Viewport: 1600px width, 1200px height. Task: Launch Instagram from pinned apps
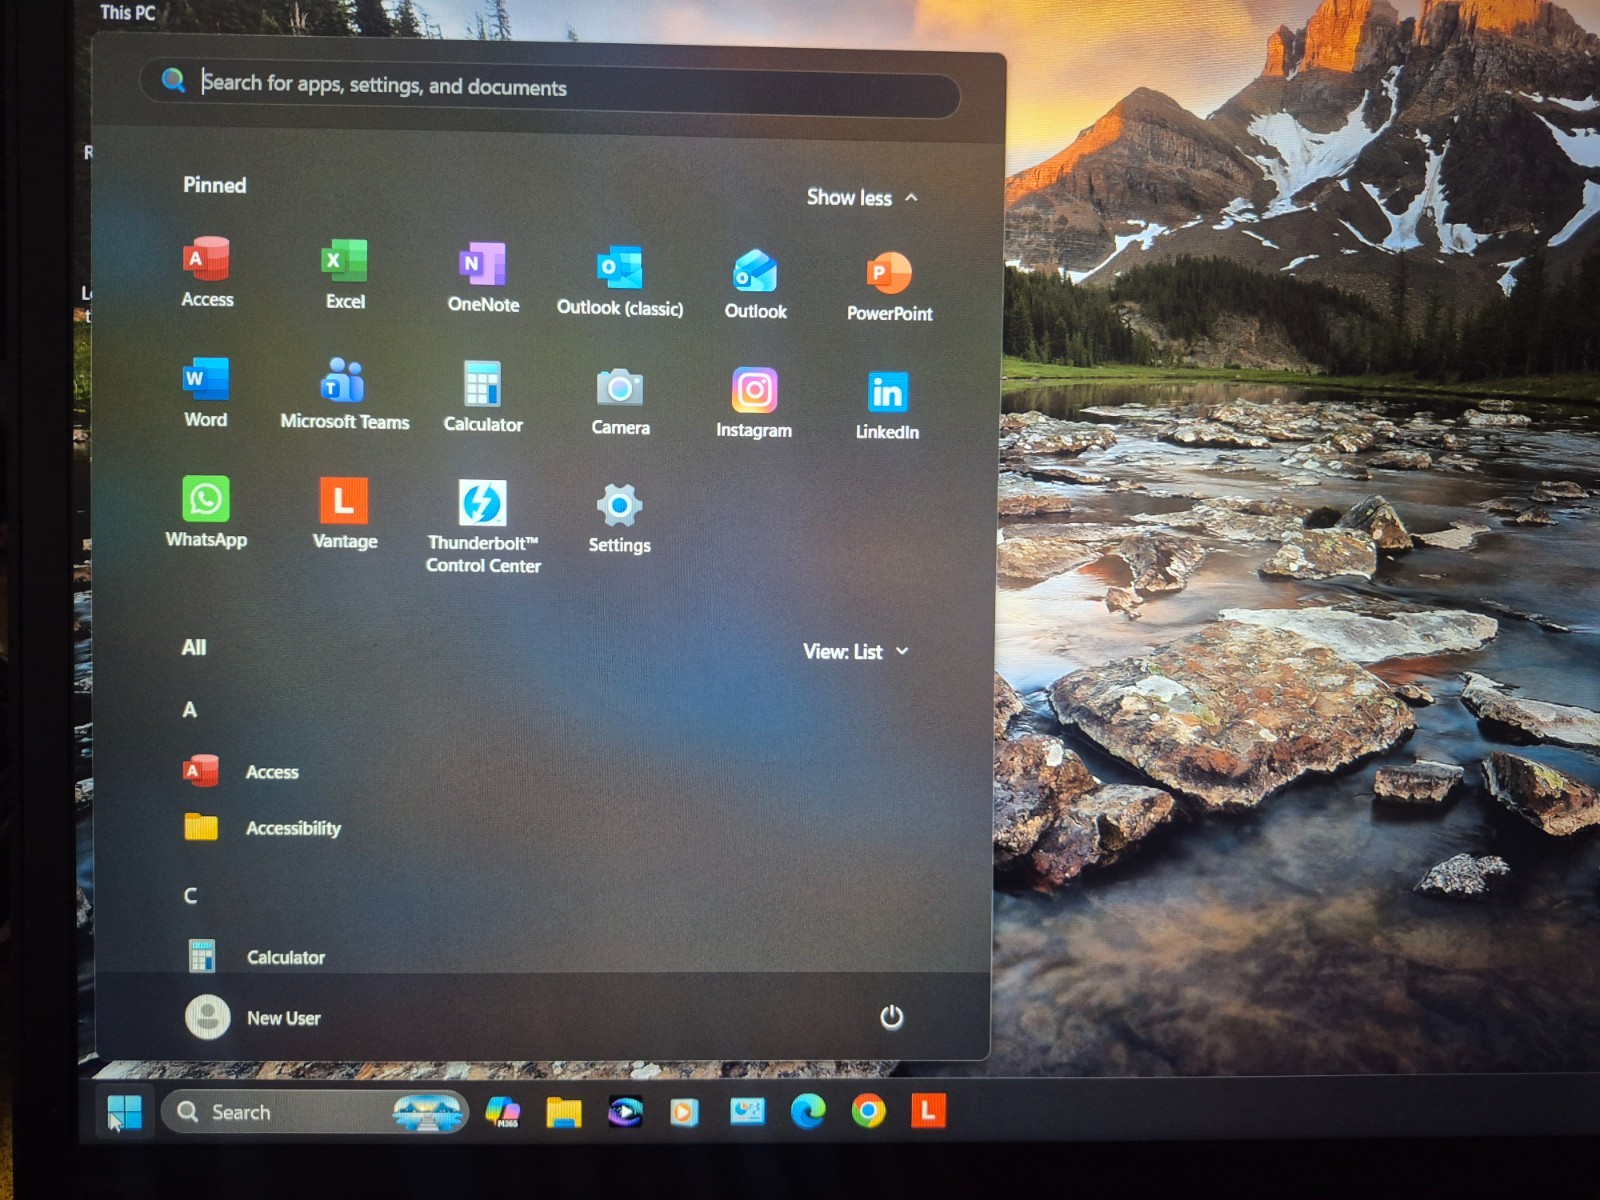tap(754, 402)
